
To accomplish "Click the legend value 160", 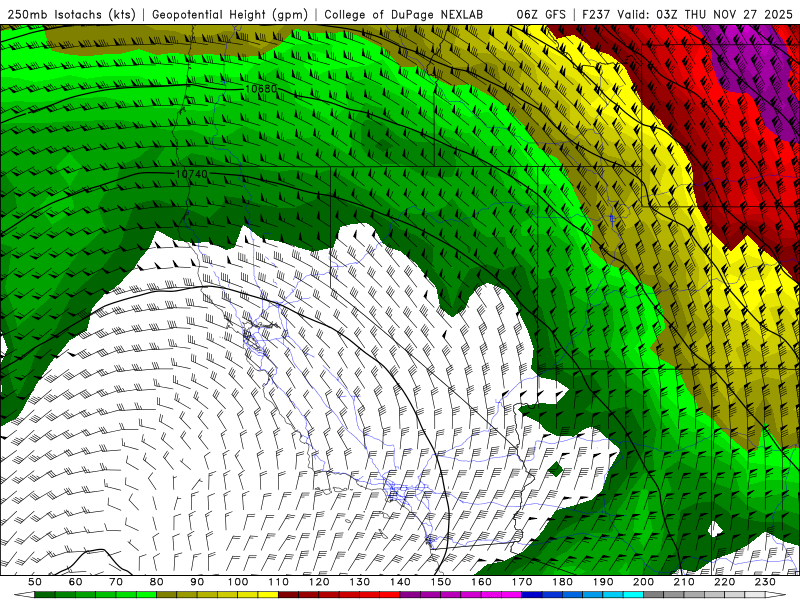I will pos(481,582).
